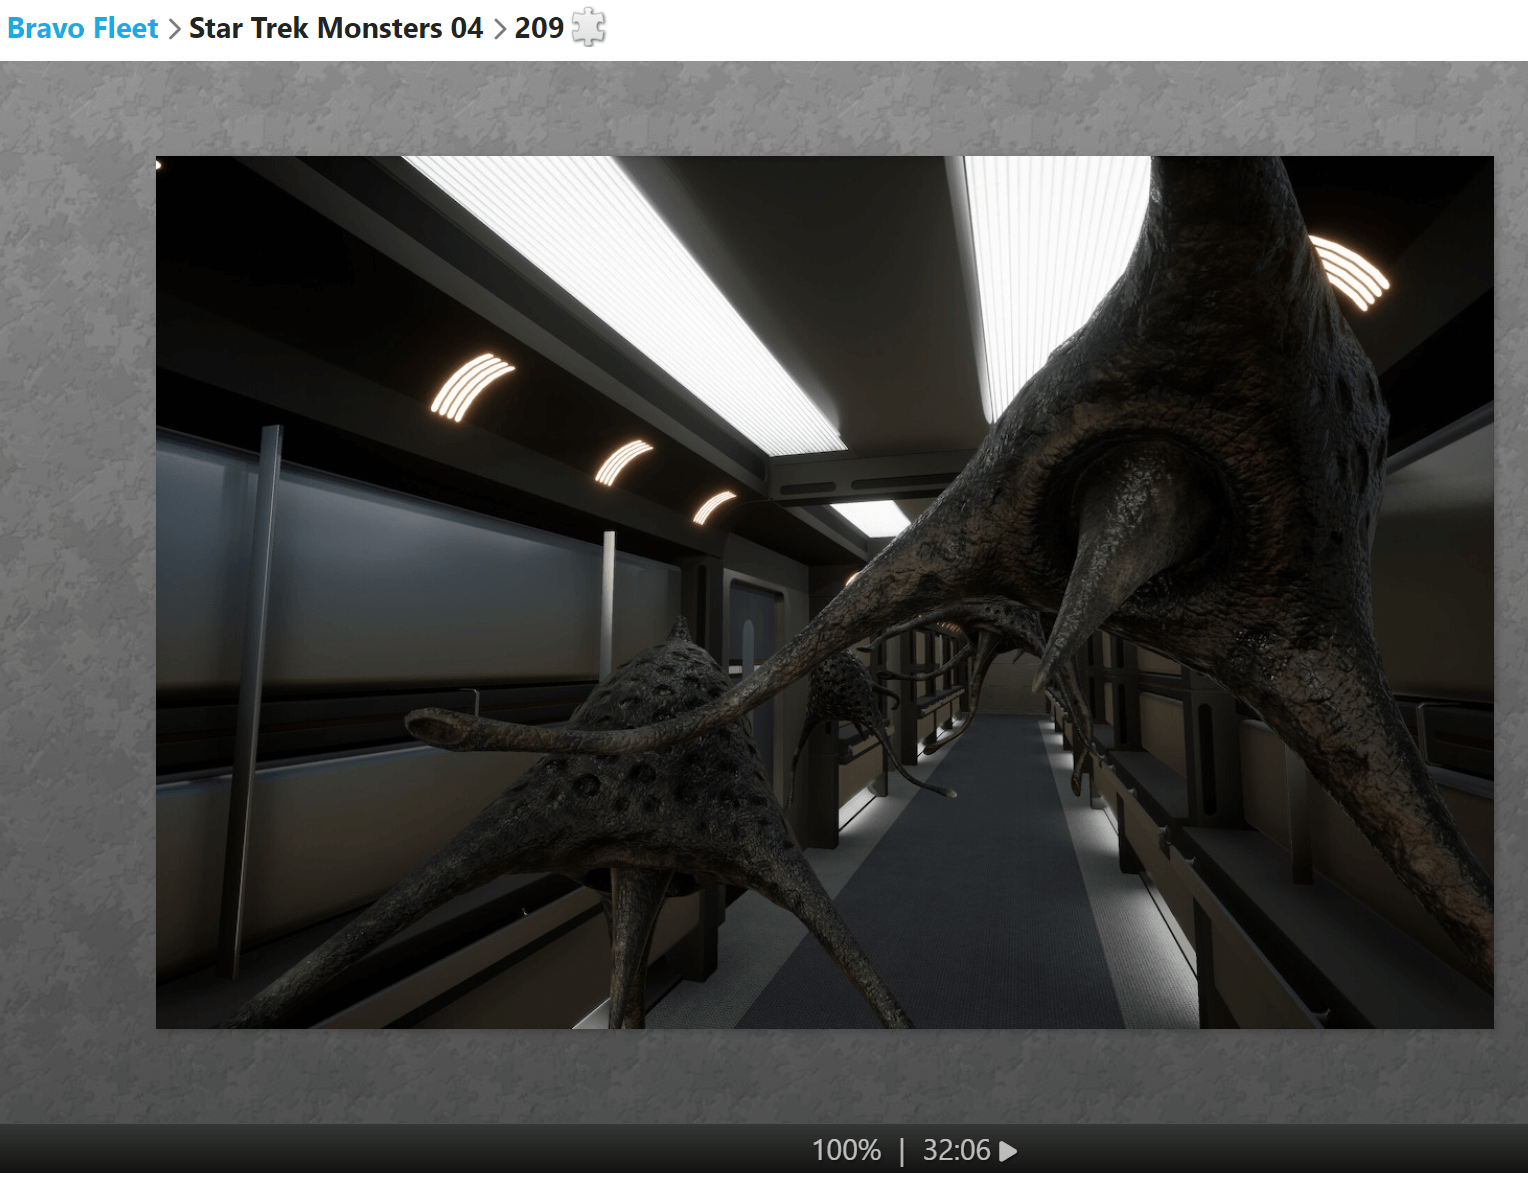Click the chevron before 209
Viewport: 1528px width, 1178px height.
pyautogui.click(x=499, y=29)
